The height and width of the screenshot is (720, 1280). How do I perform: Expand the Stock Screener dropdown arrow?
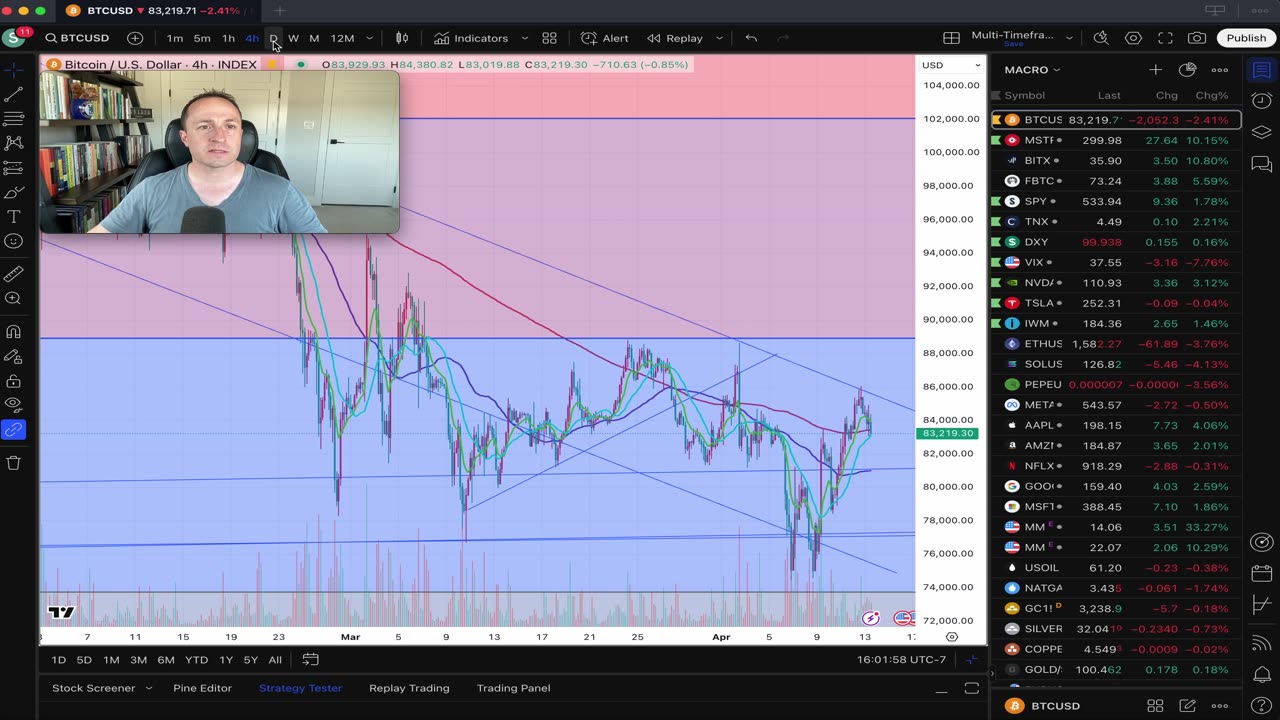pyautogui.click(x=149, y=688)
